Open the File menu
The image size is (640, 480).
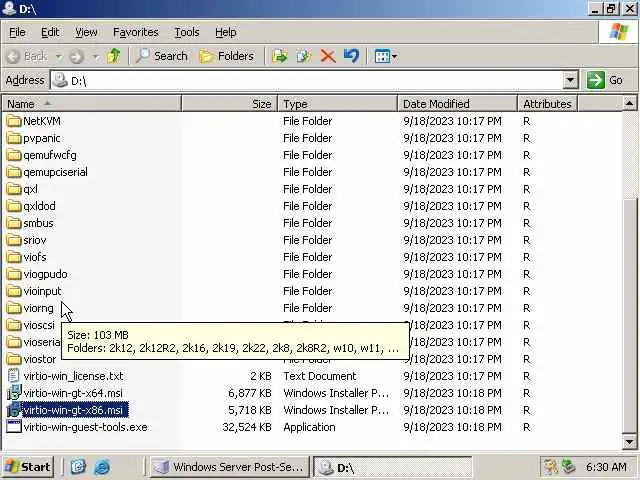17,32
